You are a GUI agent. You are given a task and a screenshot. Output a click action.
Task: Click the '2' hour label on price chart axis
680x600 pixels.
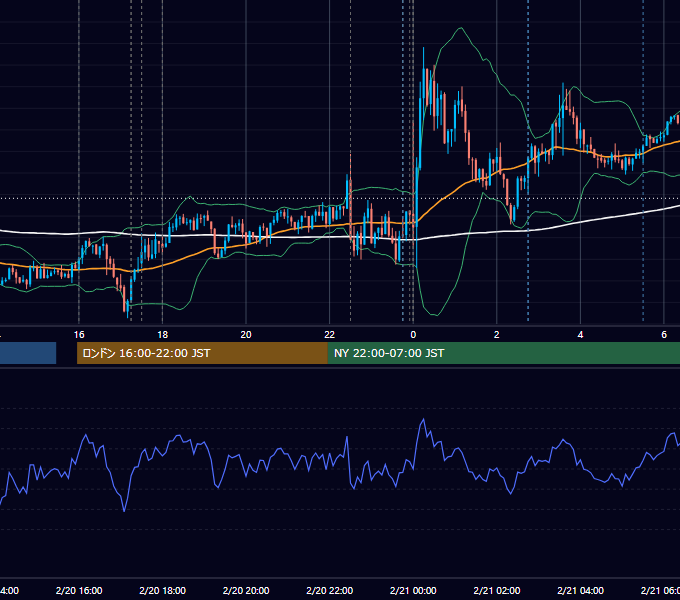[x=497, y=335]
